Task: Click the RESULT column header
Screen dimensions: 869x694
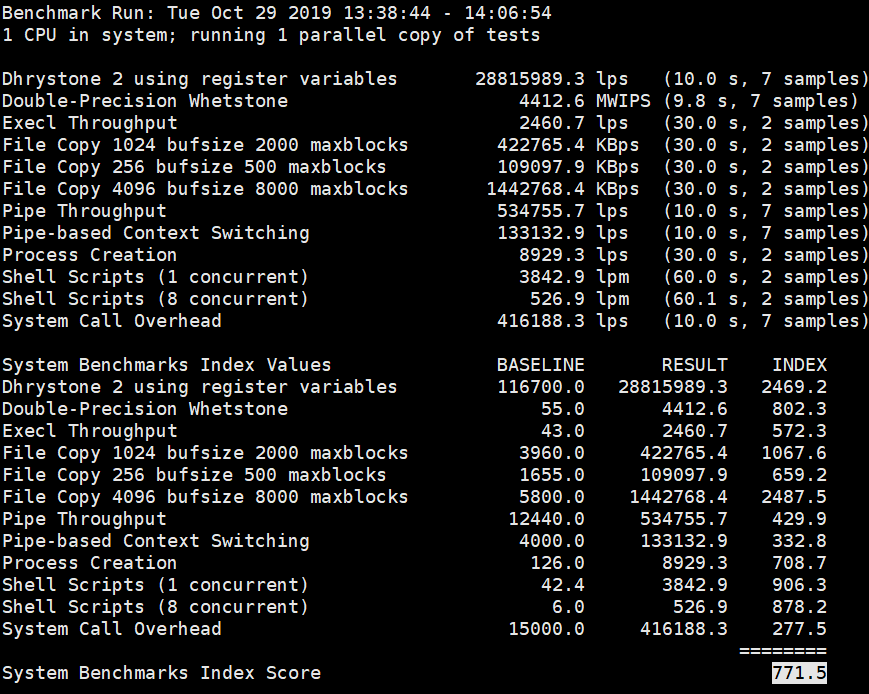Action: click(694, 365)
